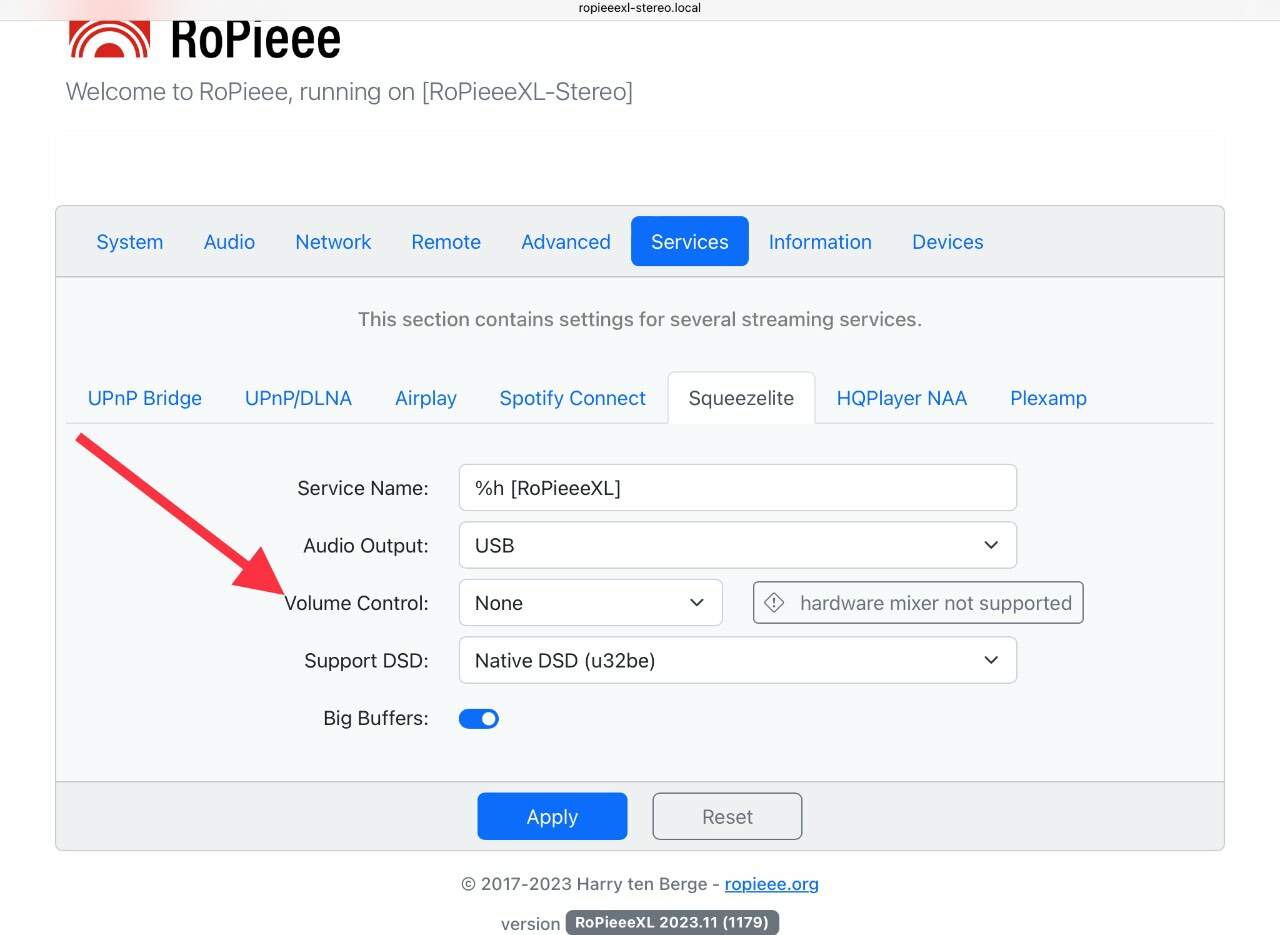Select the Squeezelite sub-tab
The height and width of the screenshot is (935, 1280).
(741, 398)
